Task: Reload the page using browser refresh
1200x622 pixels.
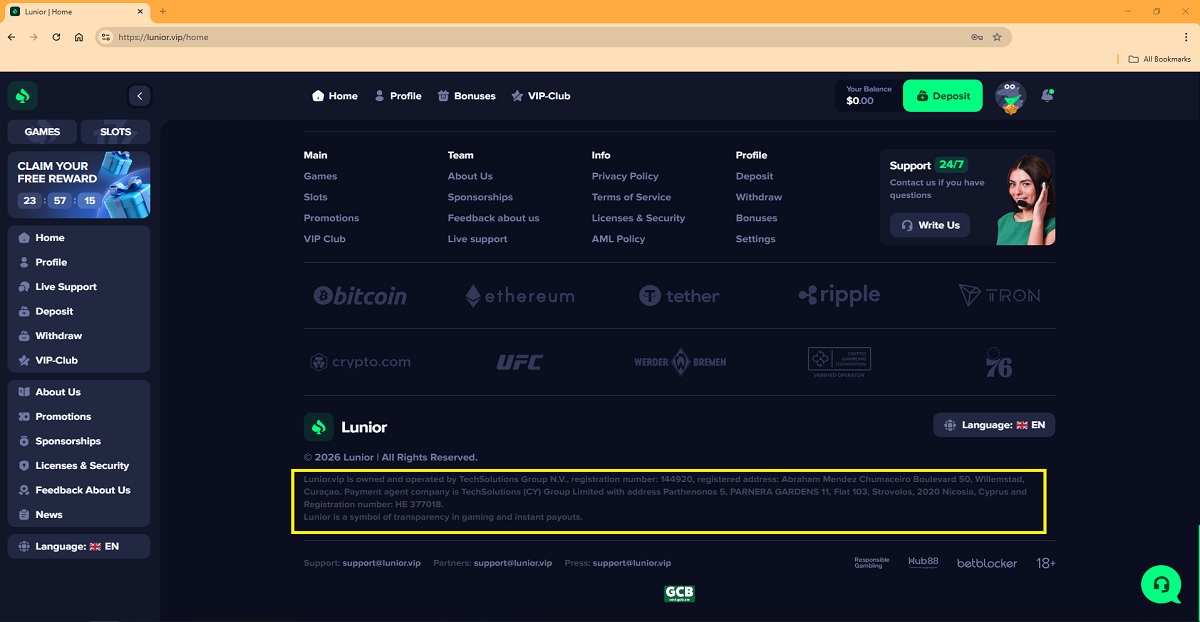Action: (x=56, y=37)
